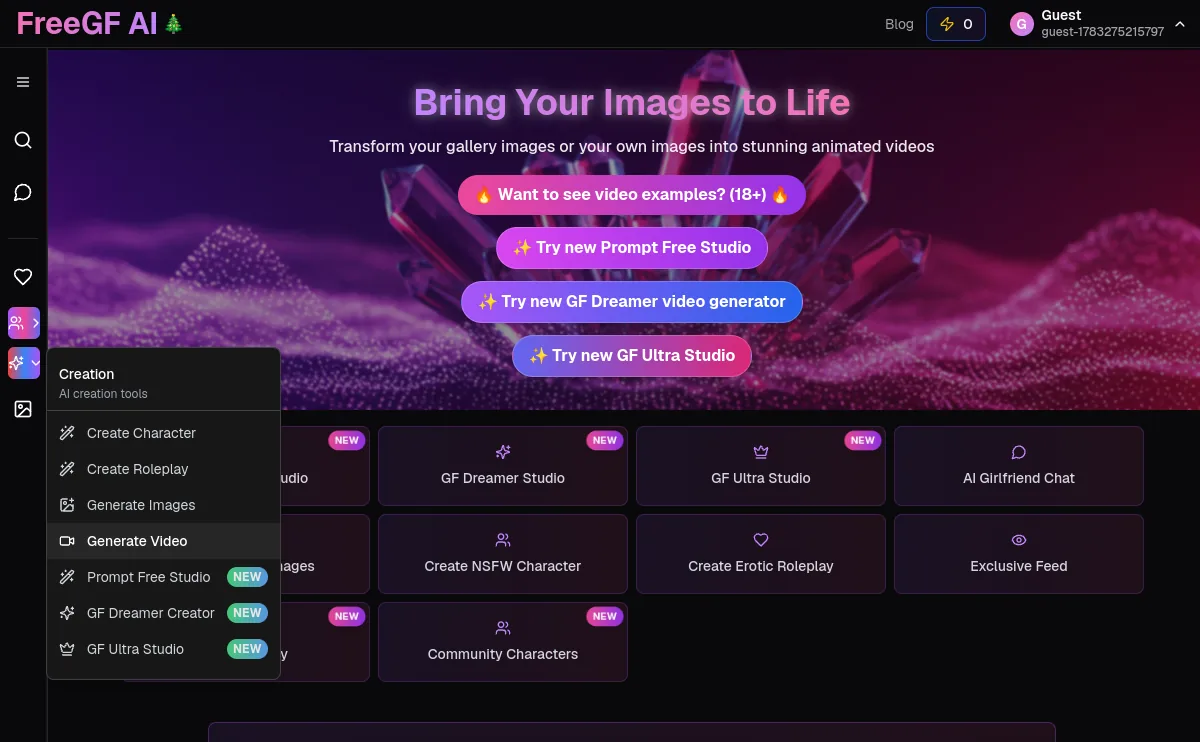Click people icon on Community Characters card

503,628
